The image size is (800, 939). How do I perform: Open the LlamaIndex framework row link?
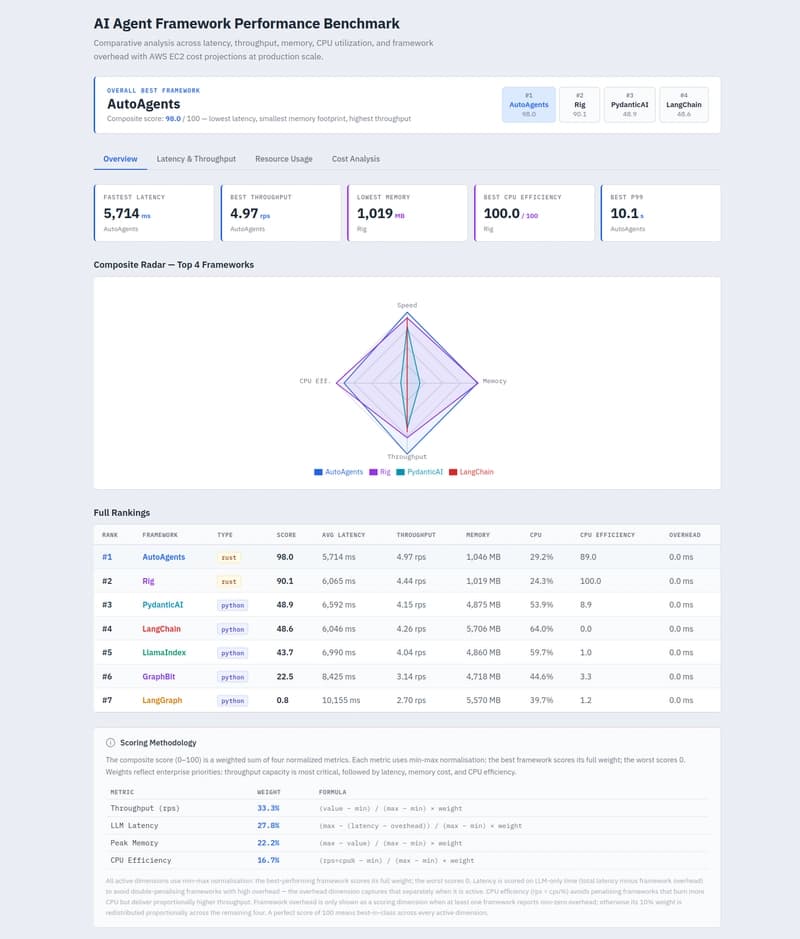coord(164,653)
